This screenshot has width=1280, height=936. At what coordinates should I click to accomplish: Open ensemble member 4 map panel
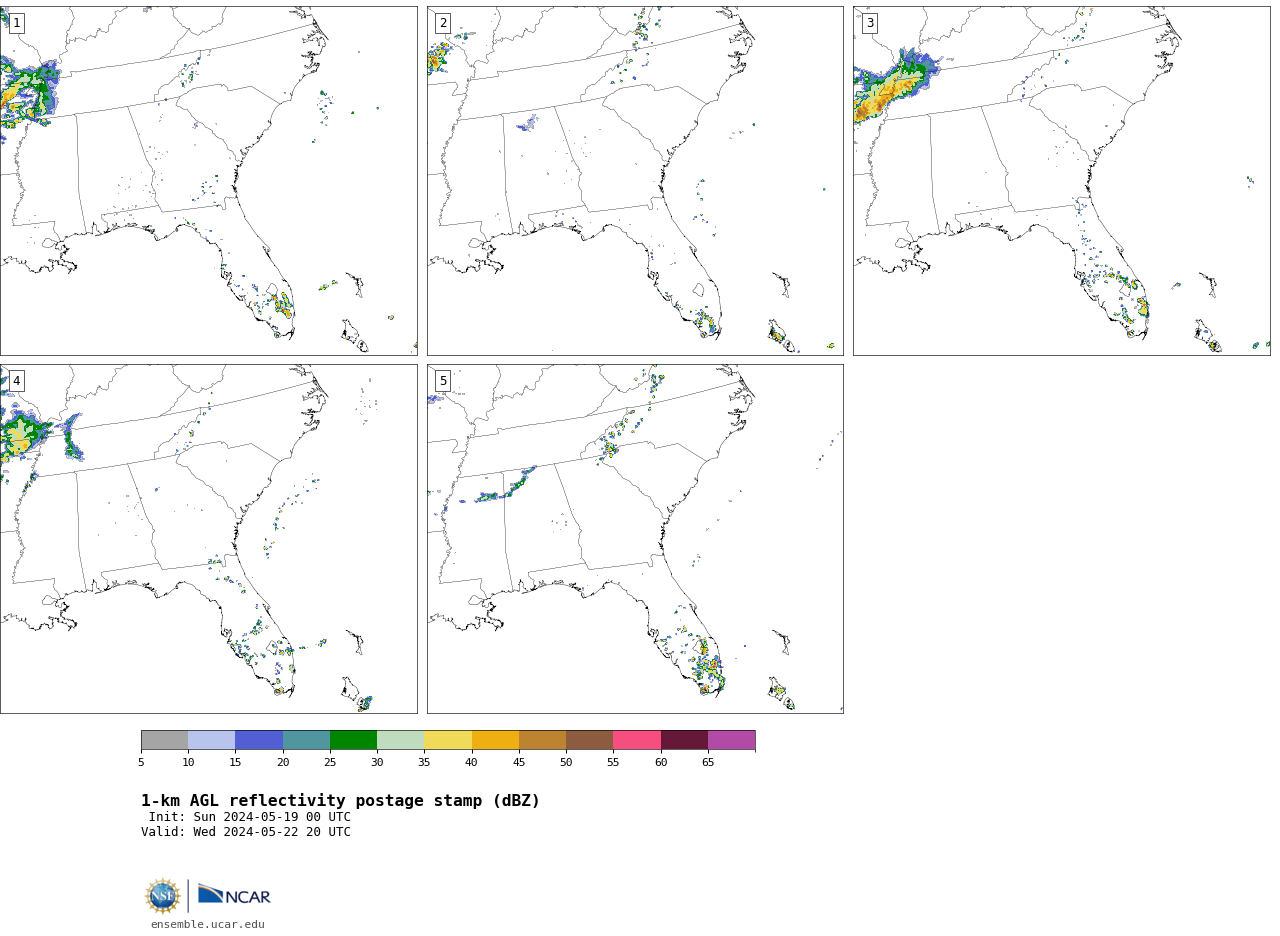tap(208, 539)
